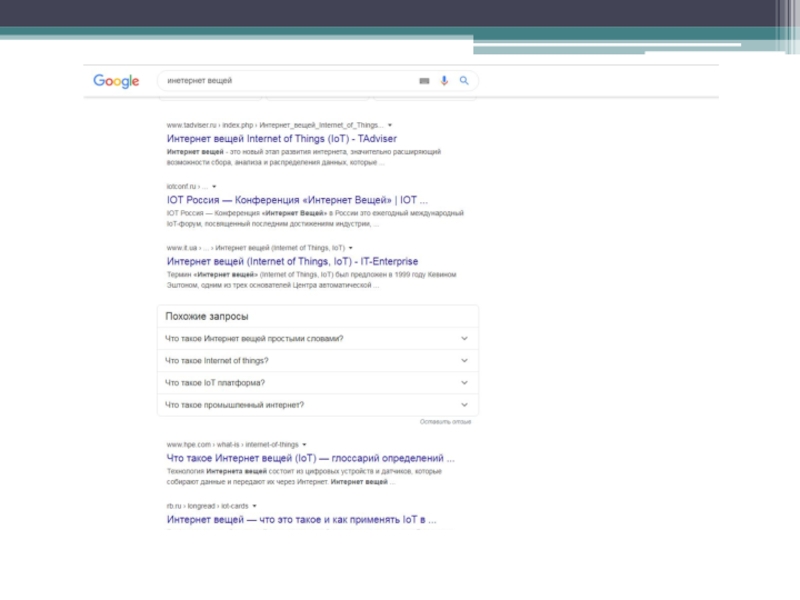Click the blue magnifier search icon
800x600 pixels.
[464, 81]
